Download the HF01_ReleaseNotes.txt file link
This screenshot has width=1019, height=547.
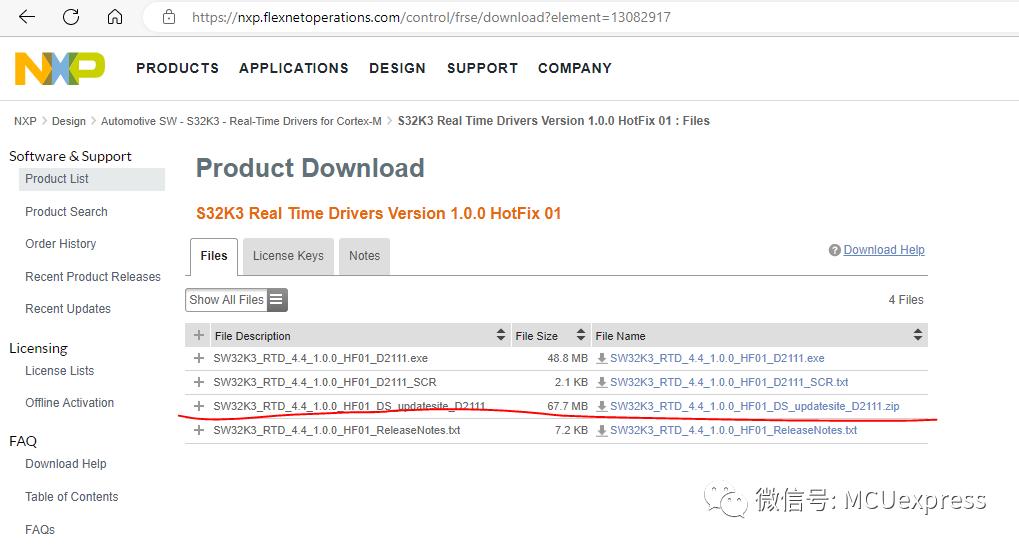pos(733,431)
